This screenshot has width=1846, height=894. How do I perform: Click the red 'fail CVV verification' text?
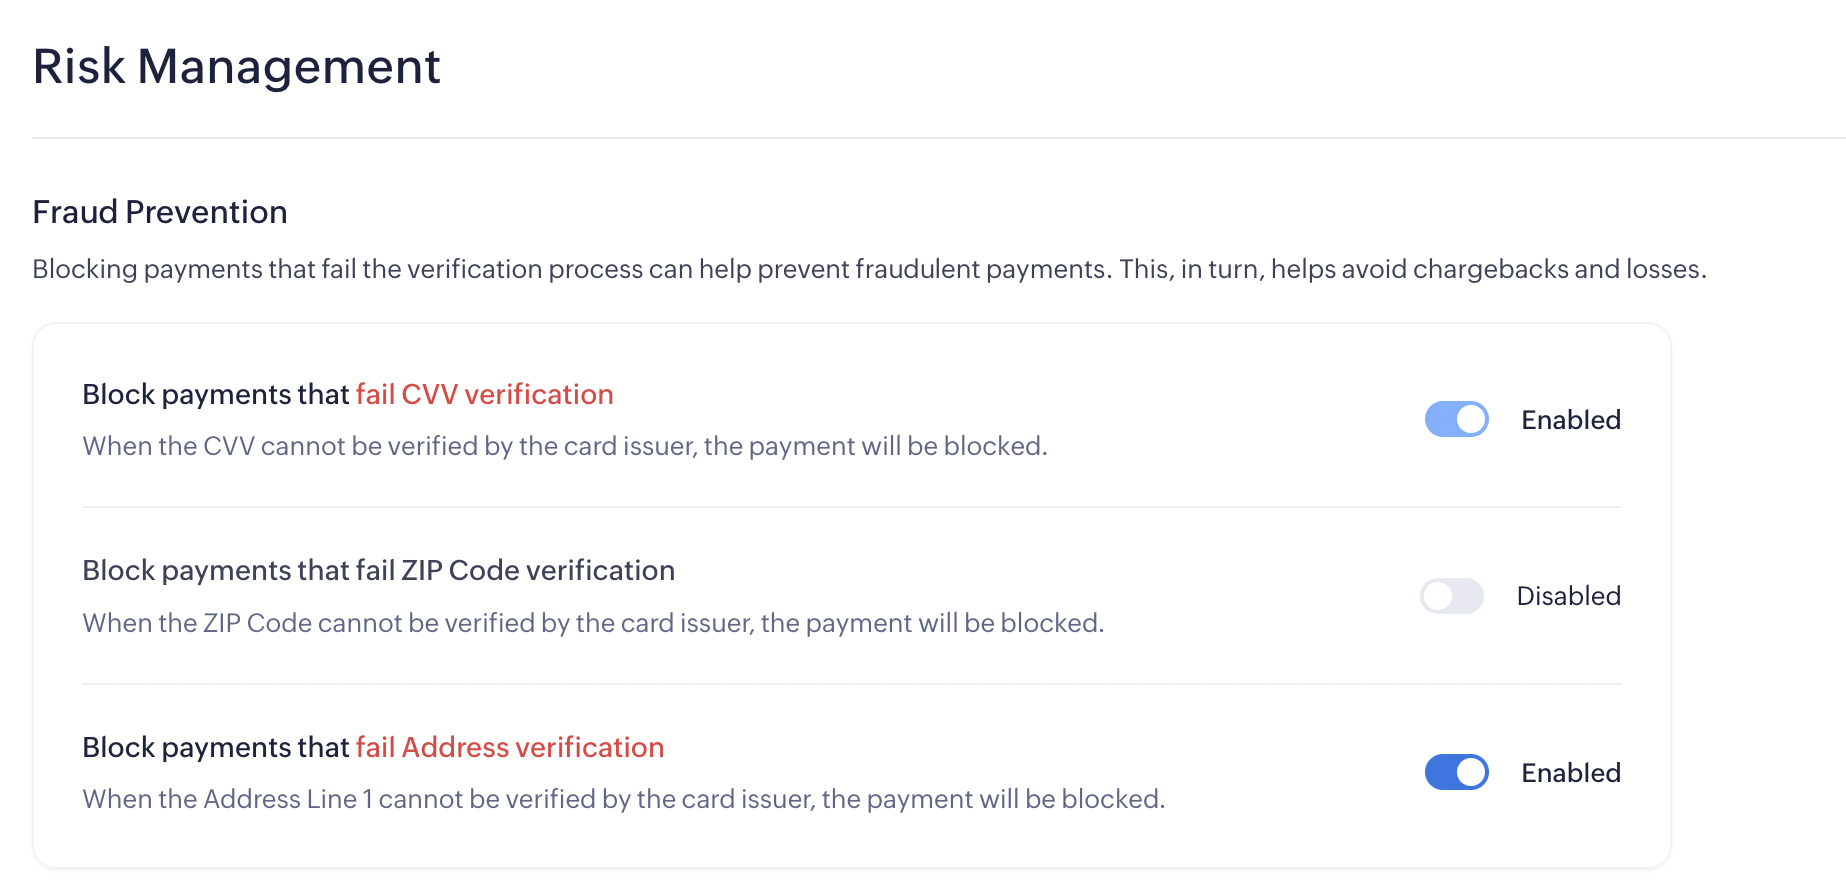coord(484,394)
